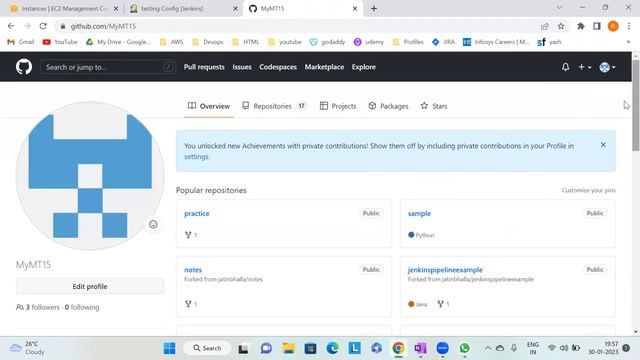Open the sample repository
The height and width of the screenshot is (360, 640).
click(x=419, y=213)
